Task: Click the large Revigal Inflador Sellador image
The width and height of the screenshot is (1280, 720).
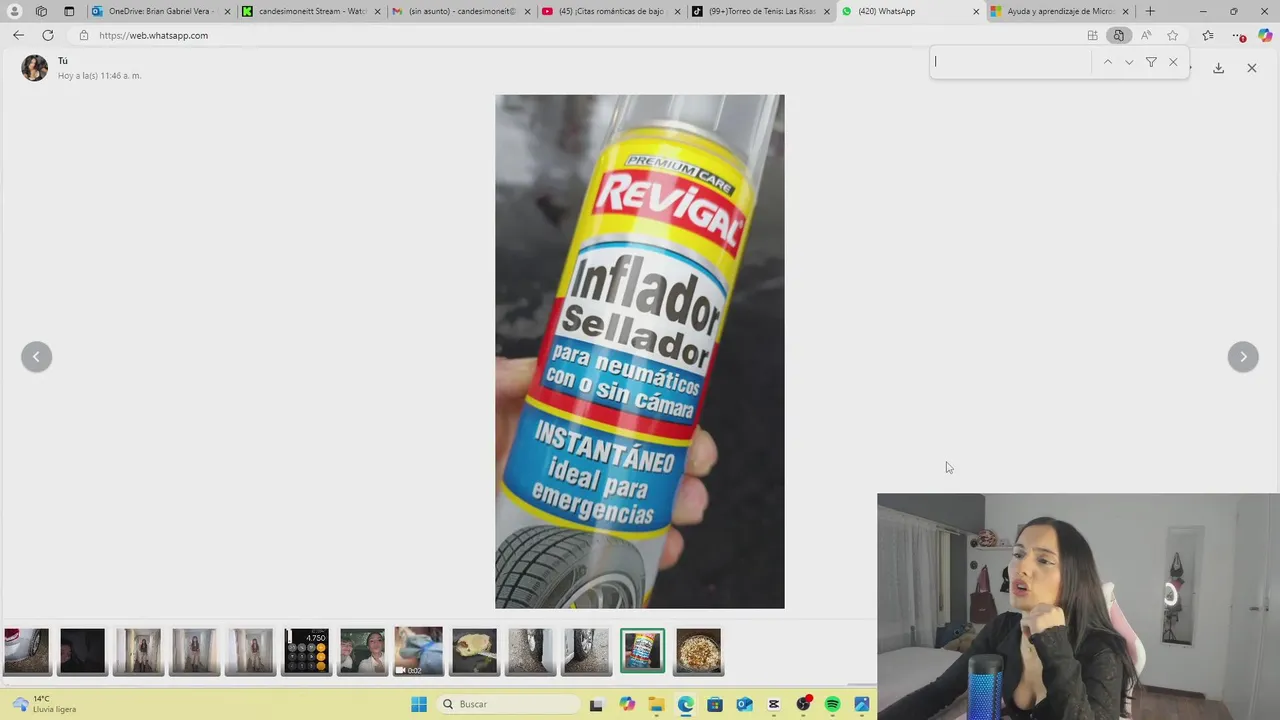Action: pos(640,351)
